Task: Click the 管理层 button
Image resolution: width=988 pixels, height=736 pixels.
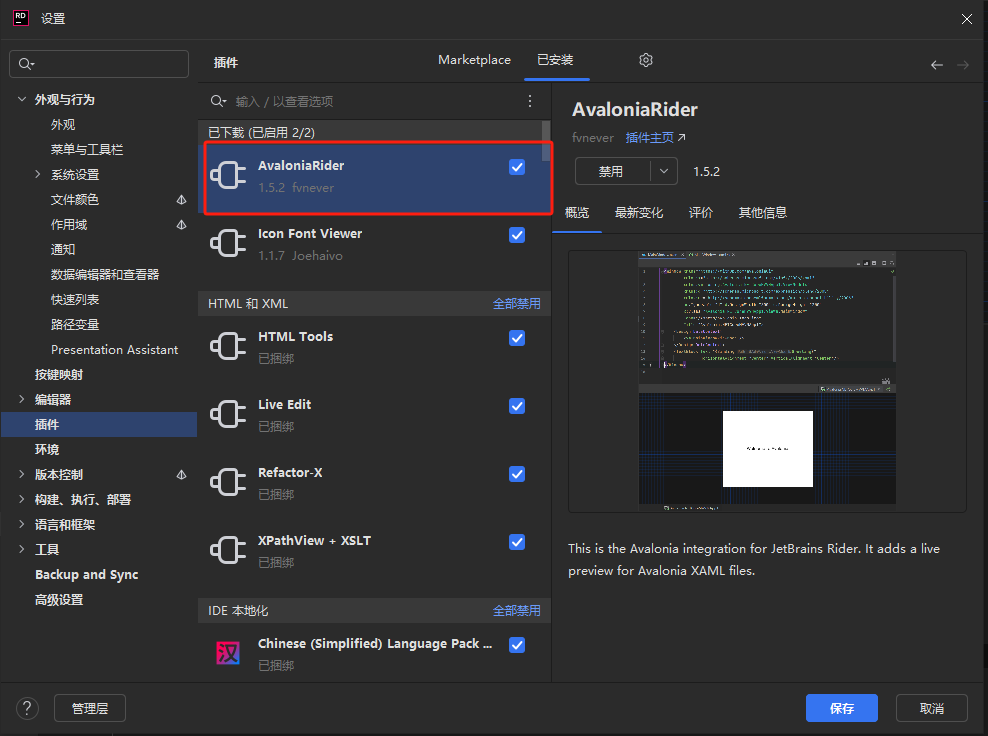Action: (90, 708)
